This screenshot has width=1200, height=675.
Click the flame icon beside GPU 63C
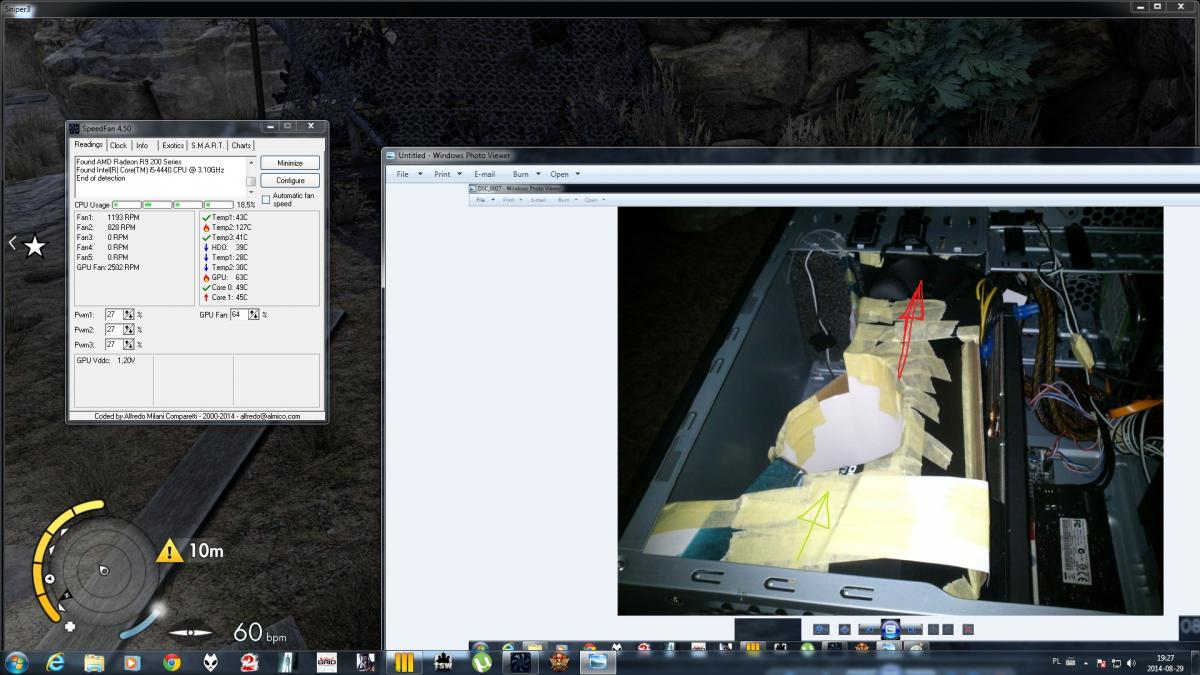tap(206, 278)
